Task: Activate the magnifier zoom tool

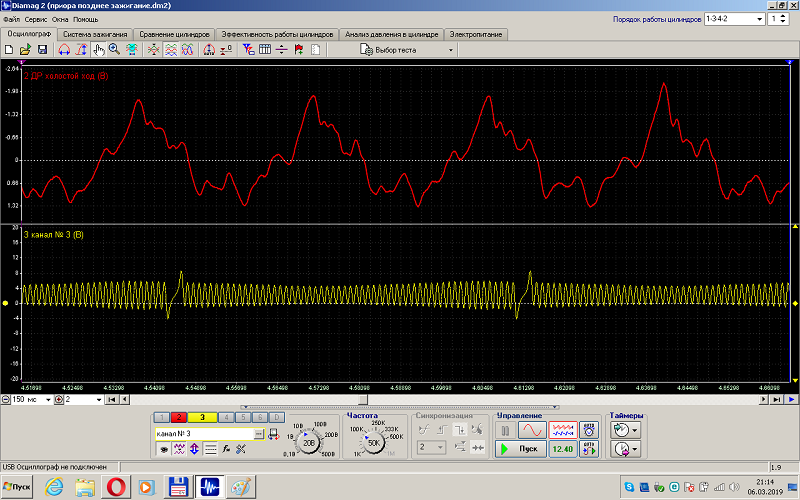Action: [x=115, y=48]
